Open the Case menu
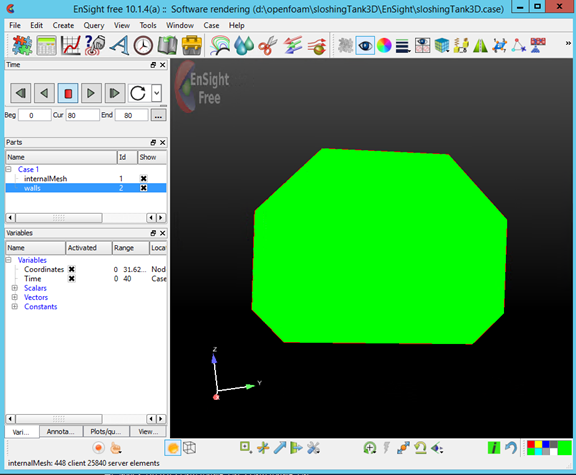Image resolution: width=576 pixels, height=475 pixels. [211, 25]
